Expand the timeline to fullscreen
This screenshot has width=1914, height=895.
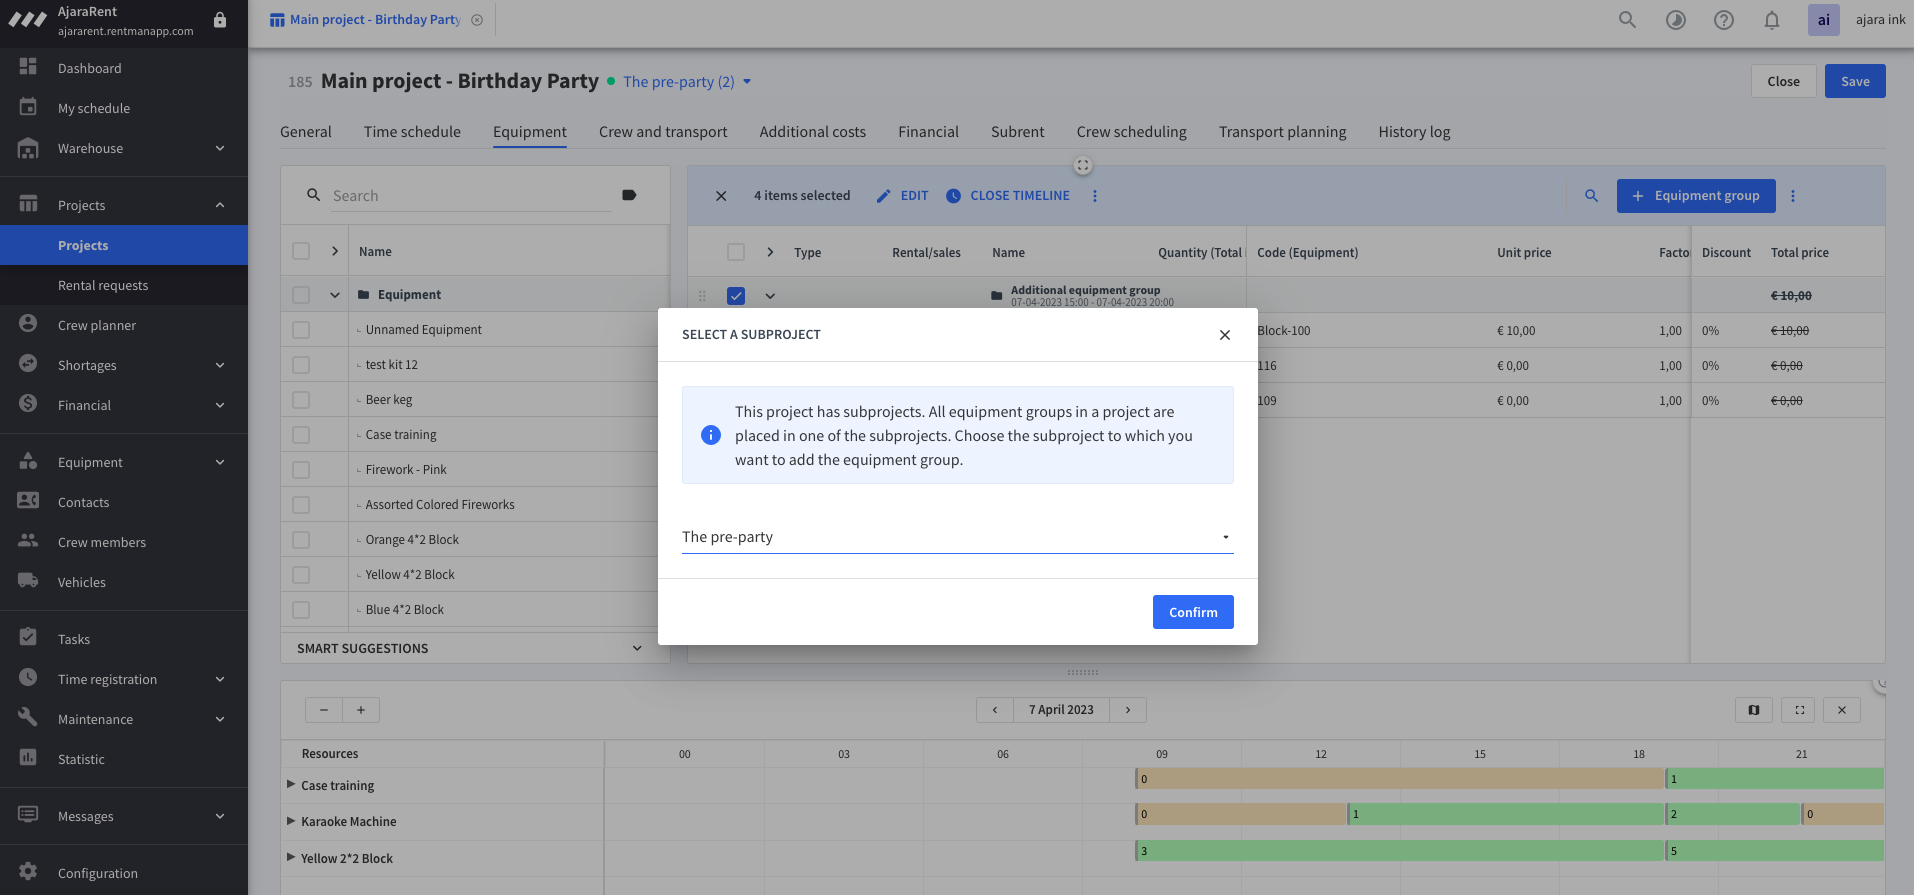pyautogui.click(x=1800, y=710)
